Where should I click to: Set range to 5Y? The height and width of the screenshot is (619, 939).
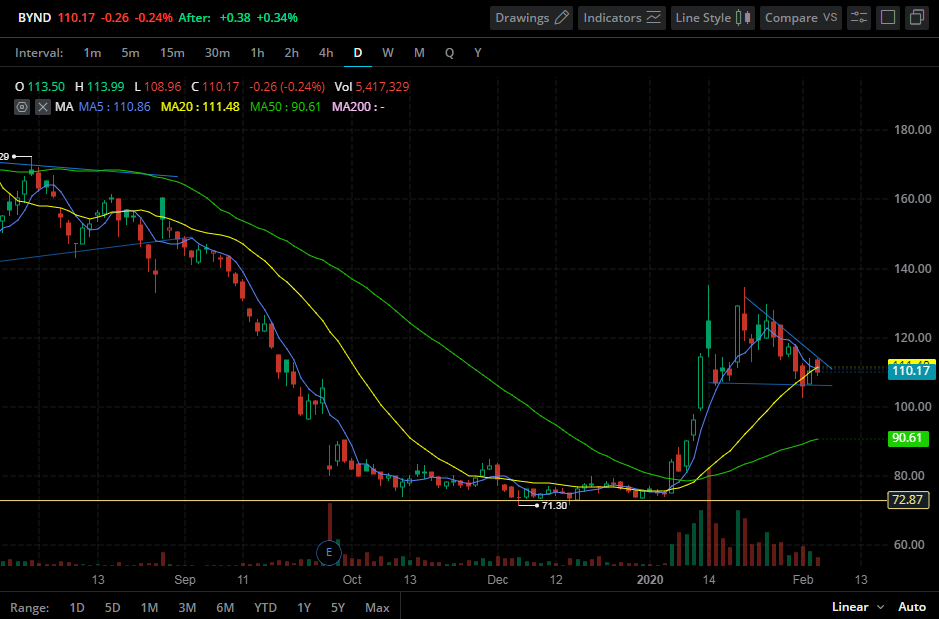(338, 608)
